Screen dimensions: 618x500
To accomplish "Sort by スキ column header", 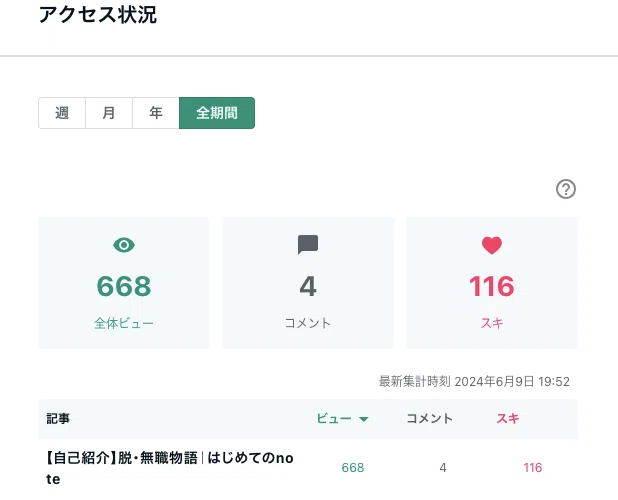I will 508,418.
